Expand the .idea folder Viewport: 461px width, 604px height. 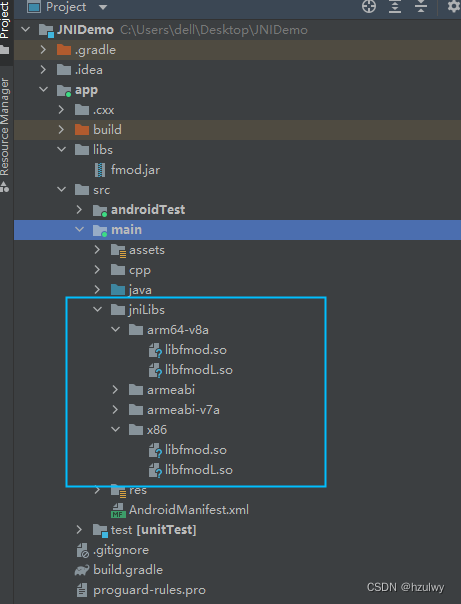(x=43, y=69)
